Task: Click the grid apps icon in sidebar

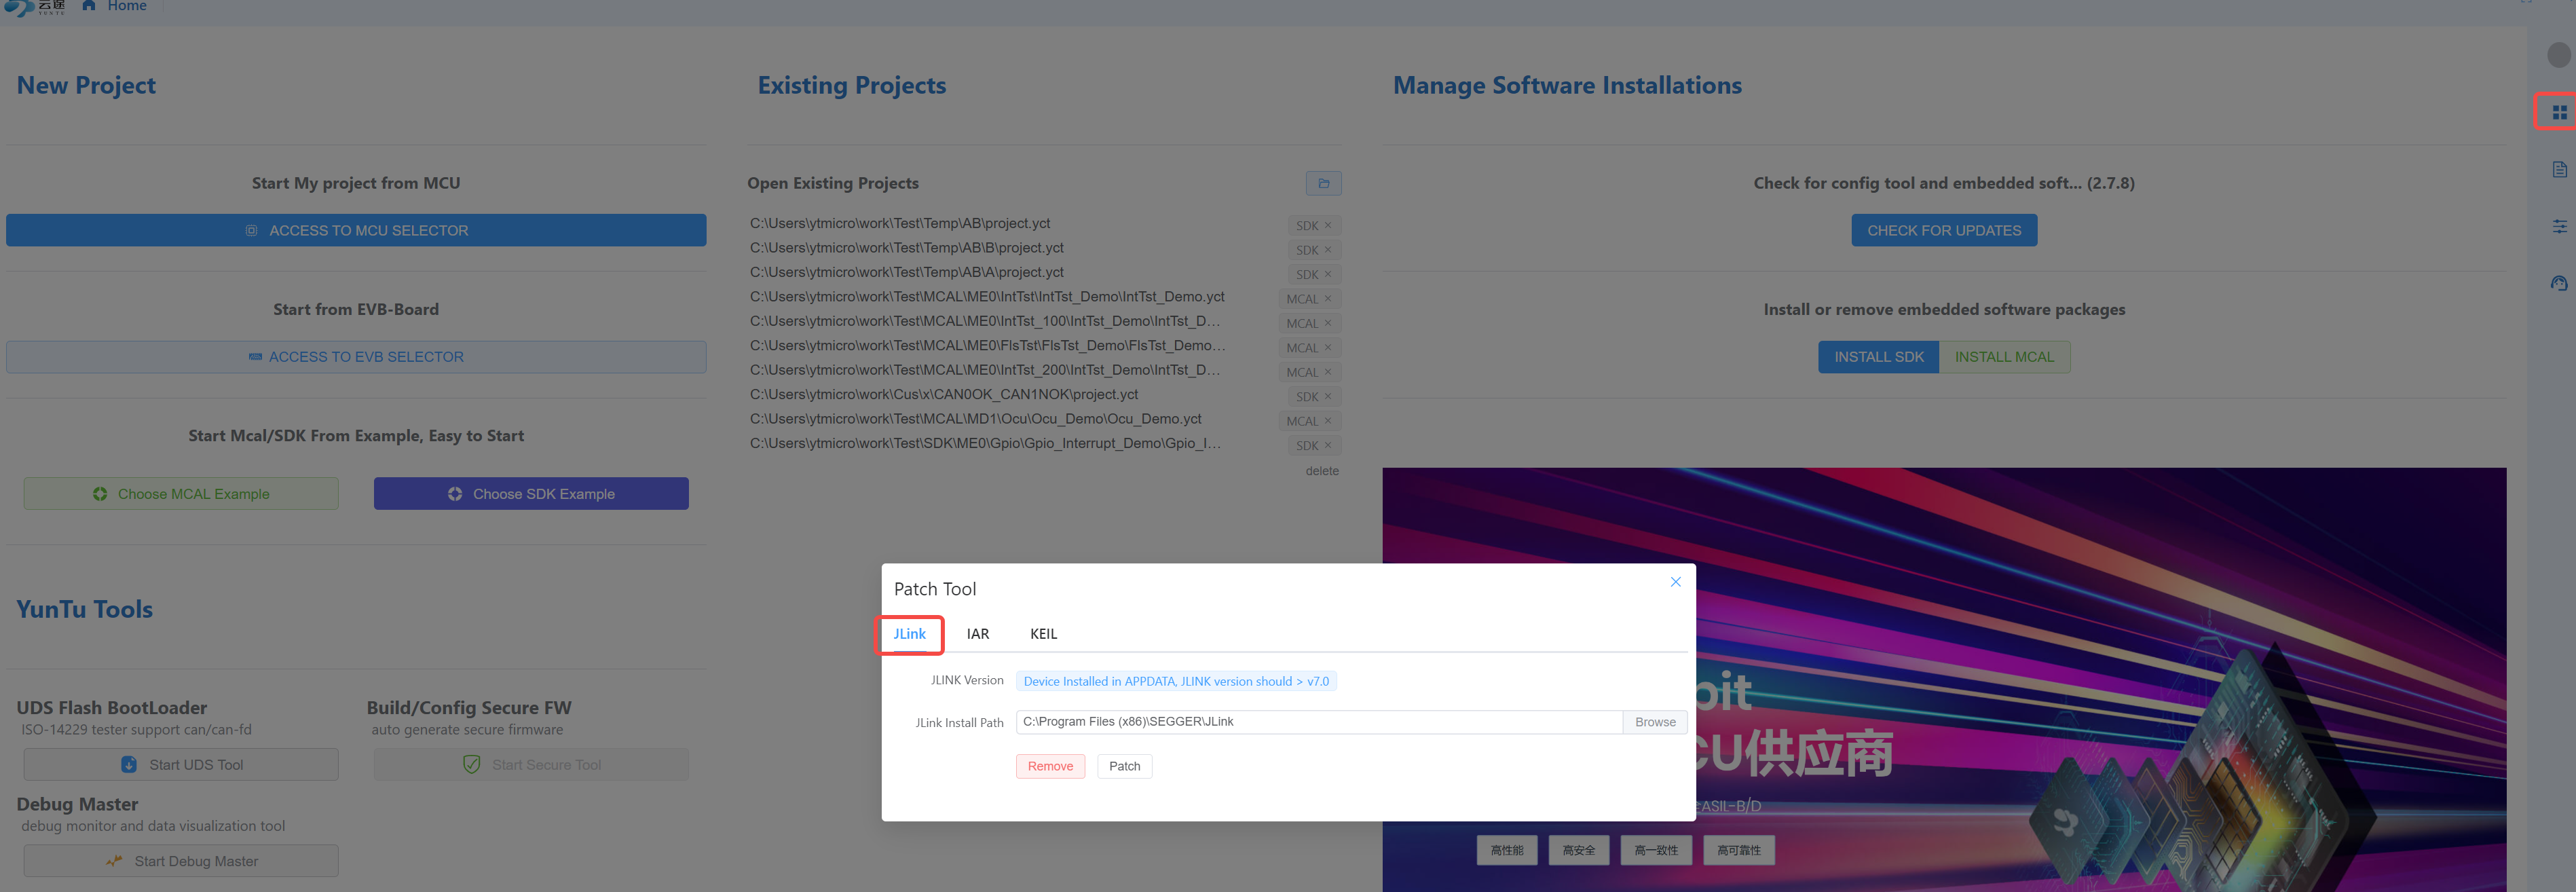Action: 2559,112
